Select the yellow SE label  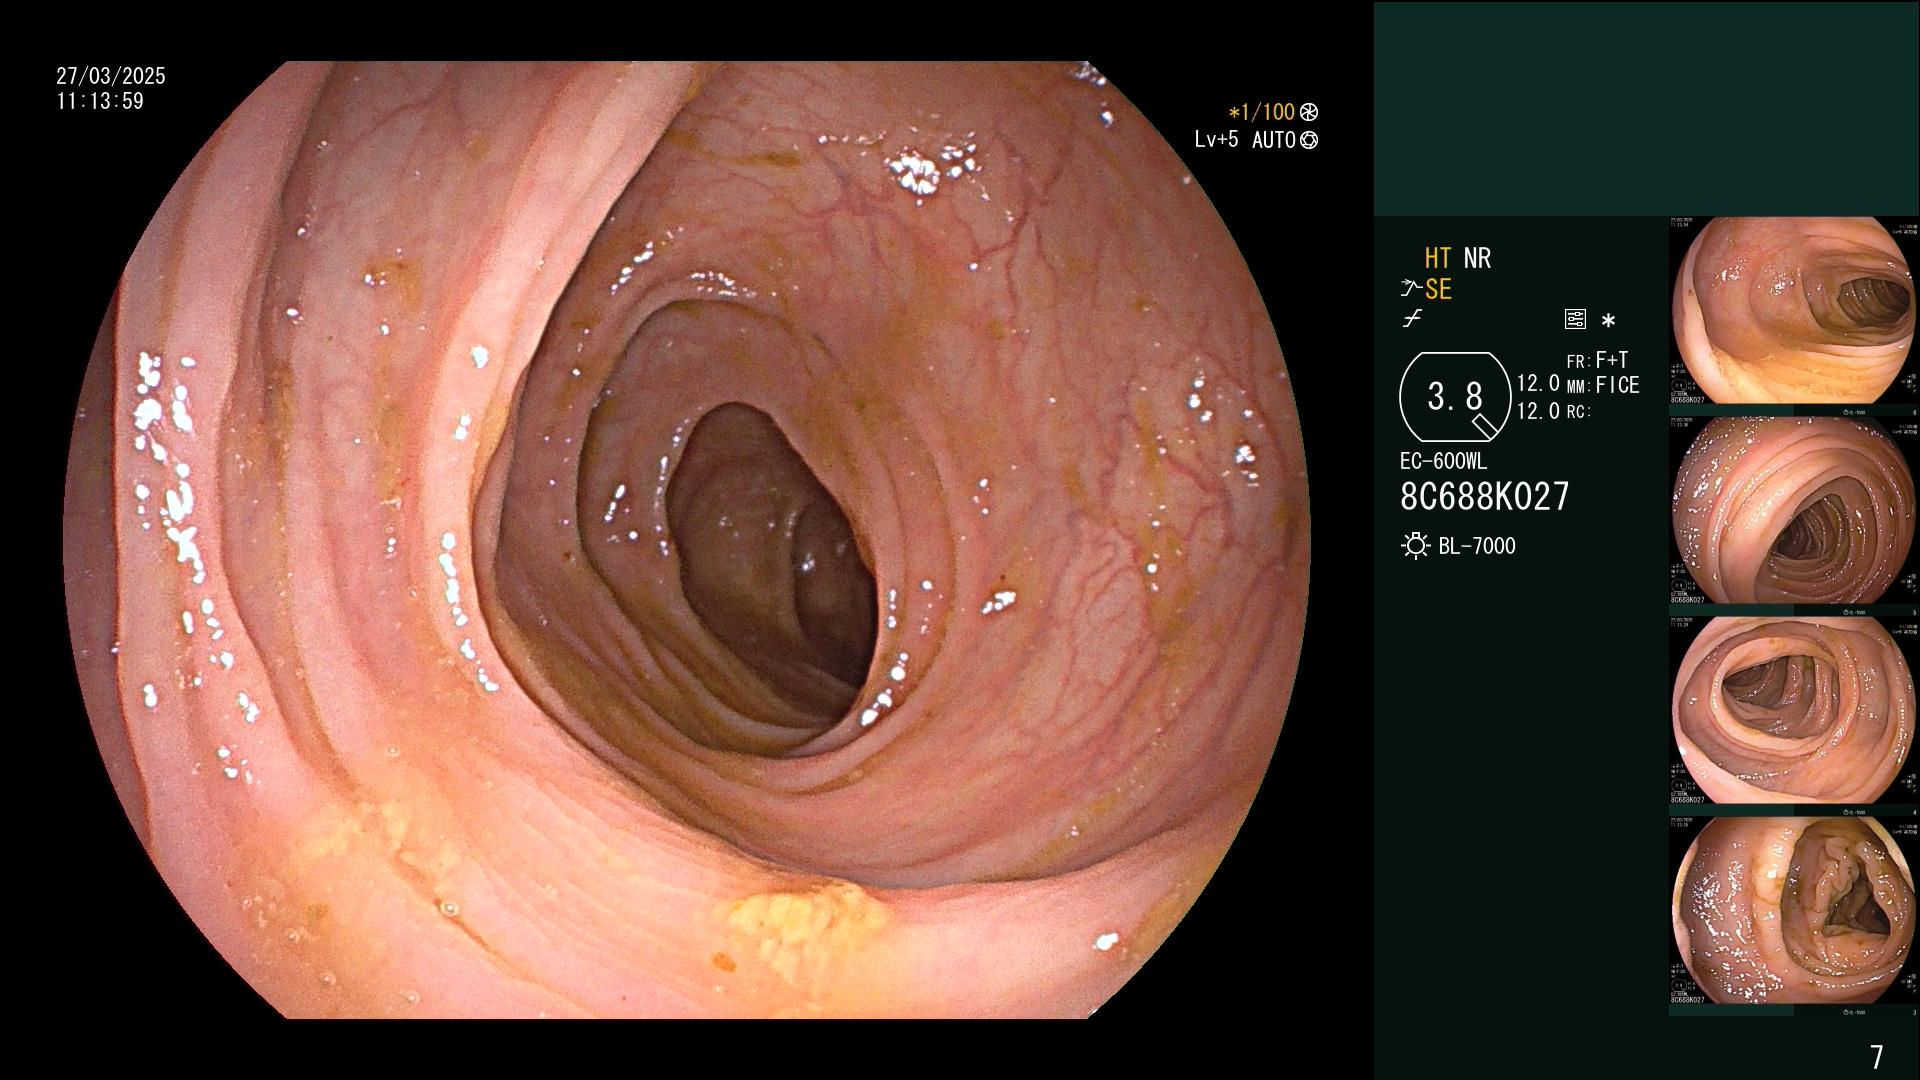click(1438, 290)
